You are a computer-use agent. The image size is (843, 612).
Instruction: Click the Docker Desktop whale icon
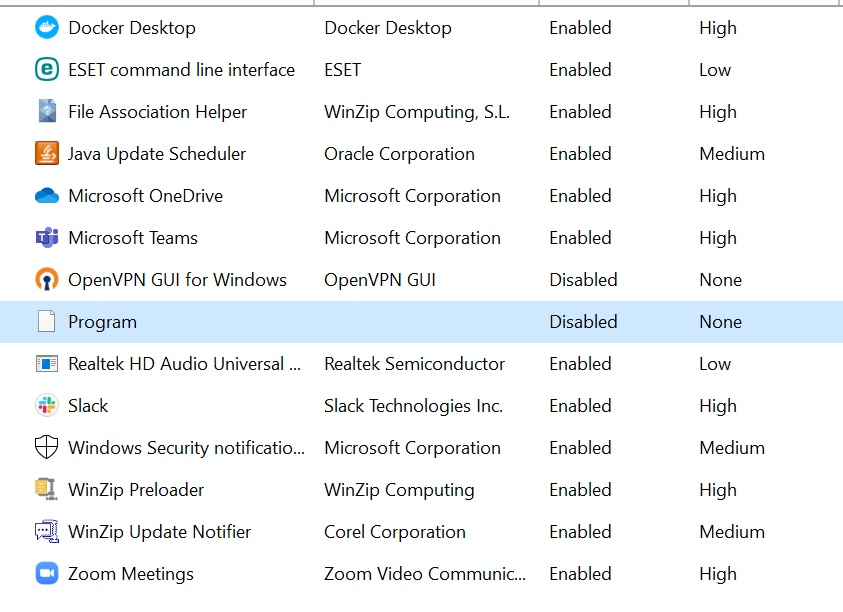[47, 27]
